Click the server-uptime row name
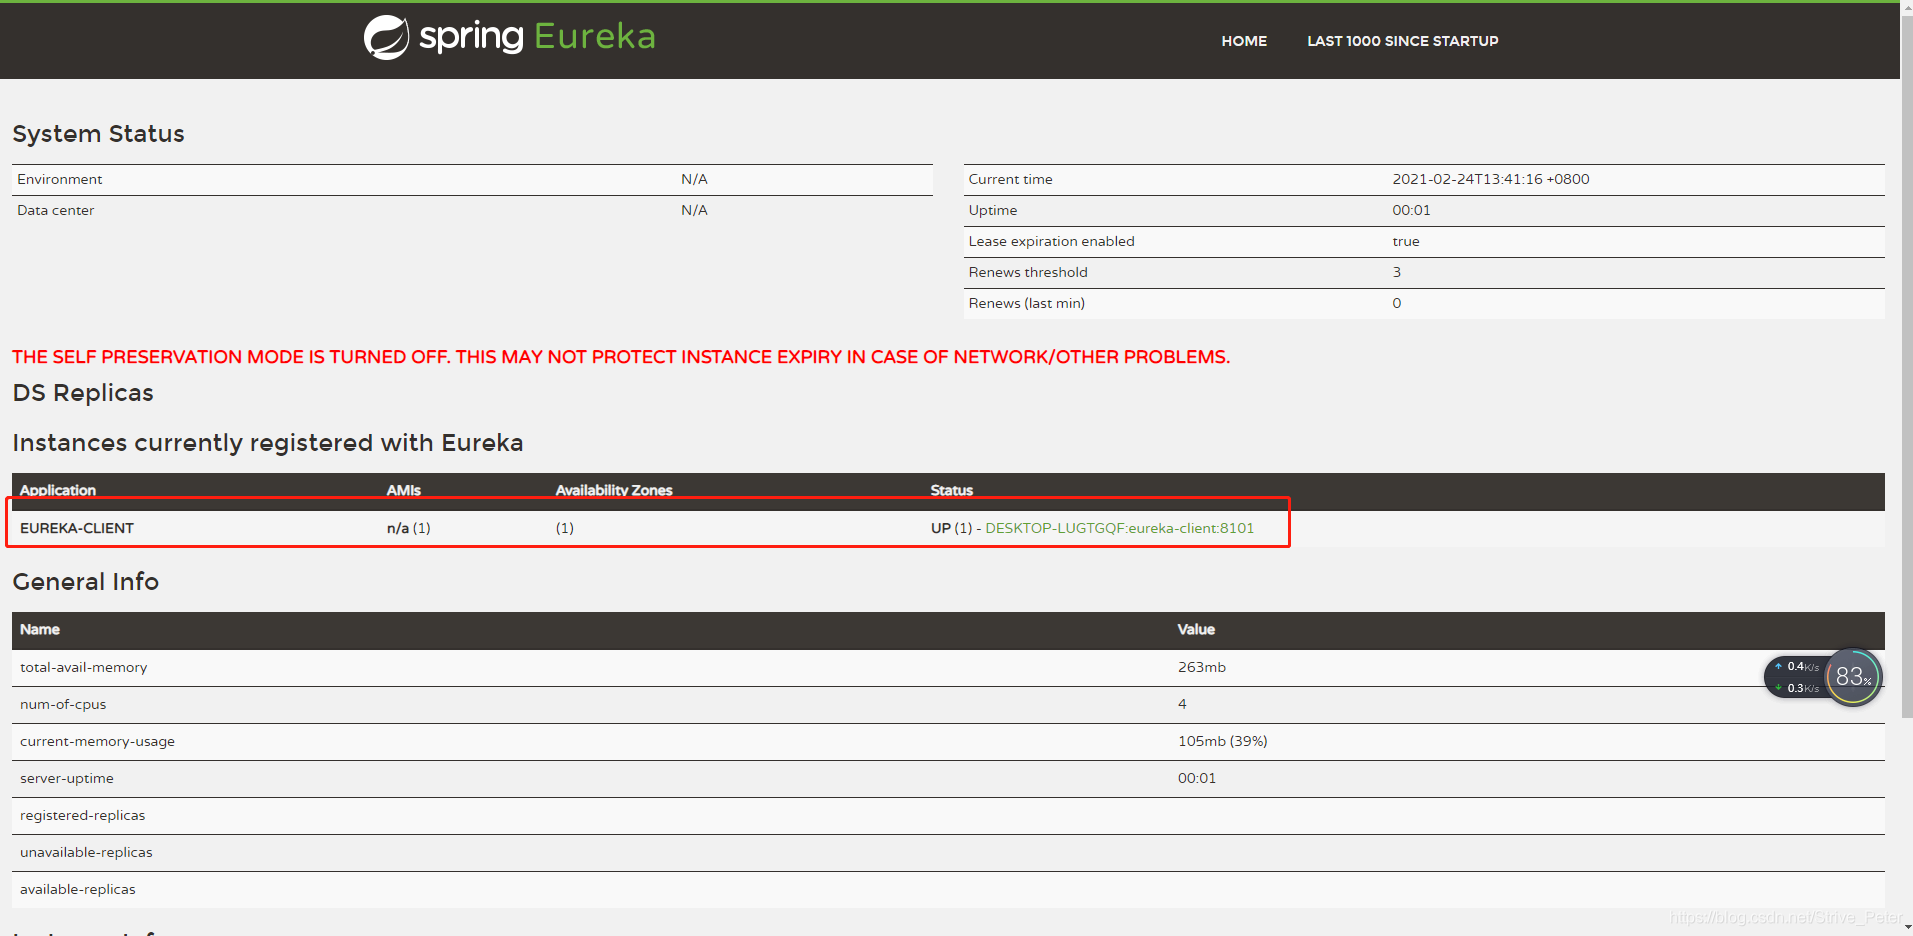Screen dimensions: 1913x936 (67, 778)
